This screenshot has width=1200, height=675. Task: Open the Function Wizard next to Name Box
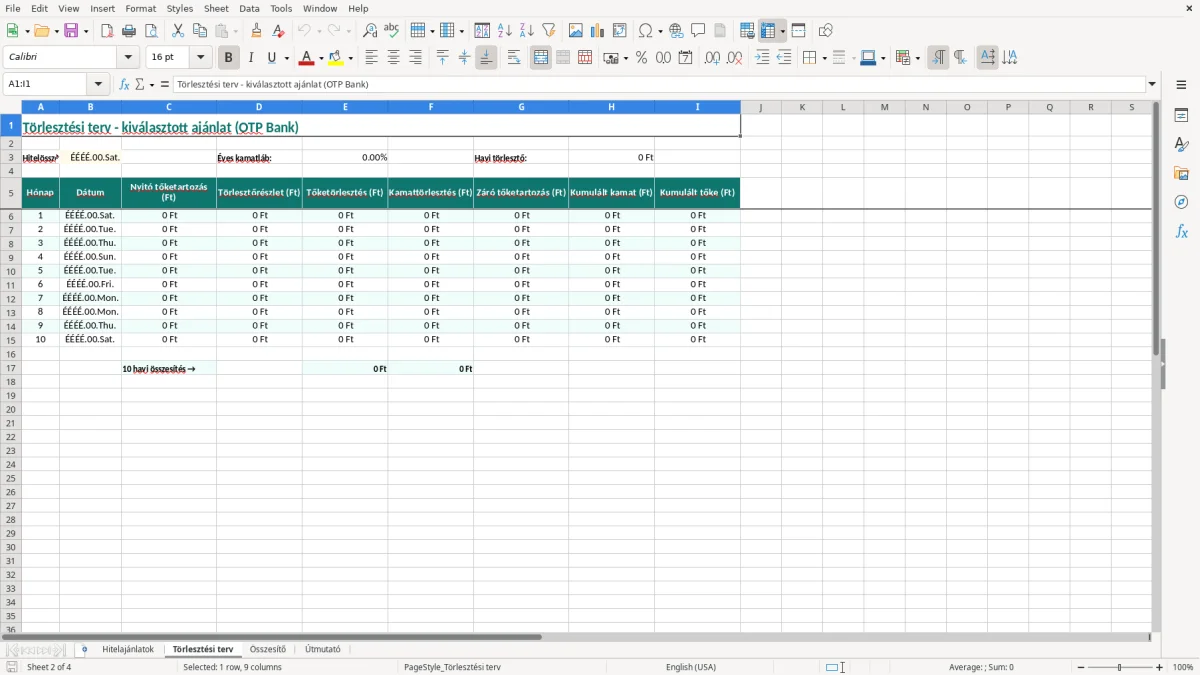124,85
